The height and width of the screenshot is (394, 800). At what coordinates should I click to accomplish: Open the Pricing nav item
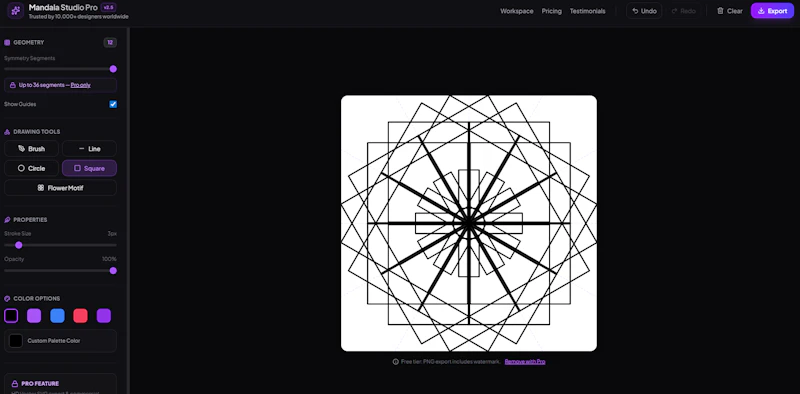(x=552, y=11)
